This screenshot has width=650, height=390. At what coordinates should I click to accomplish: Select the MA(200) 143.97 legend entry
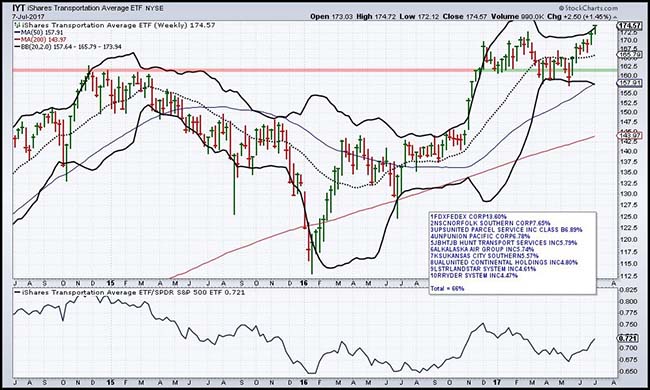[x=40, y=39]
